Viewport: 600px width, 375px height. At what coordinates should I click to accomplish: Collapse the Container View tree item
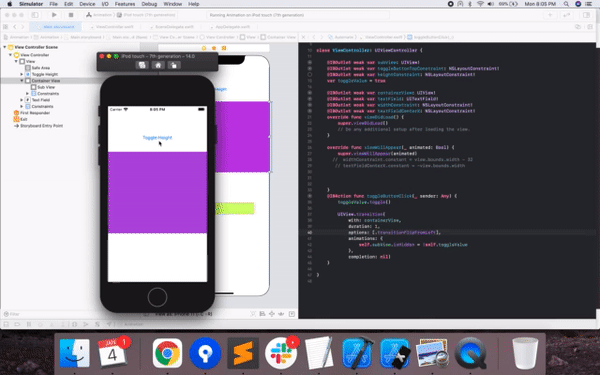pyautogui.click(x=22, y=81)
